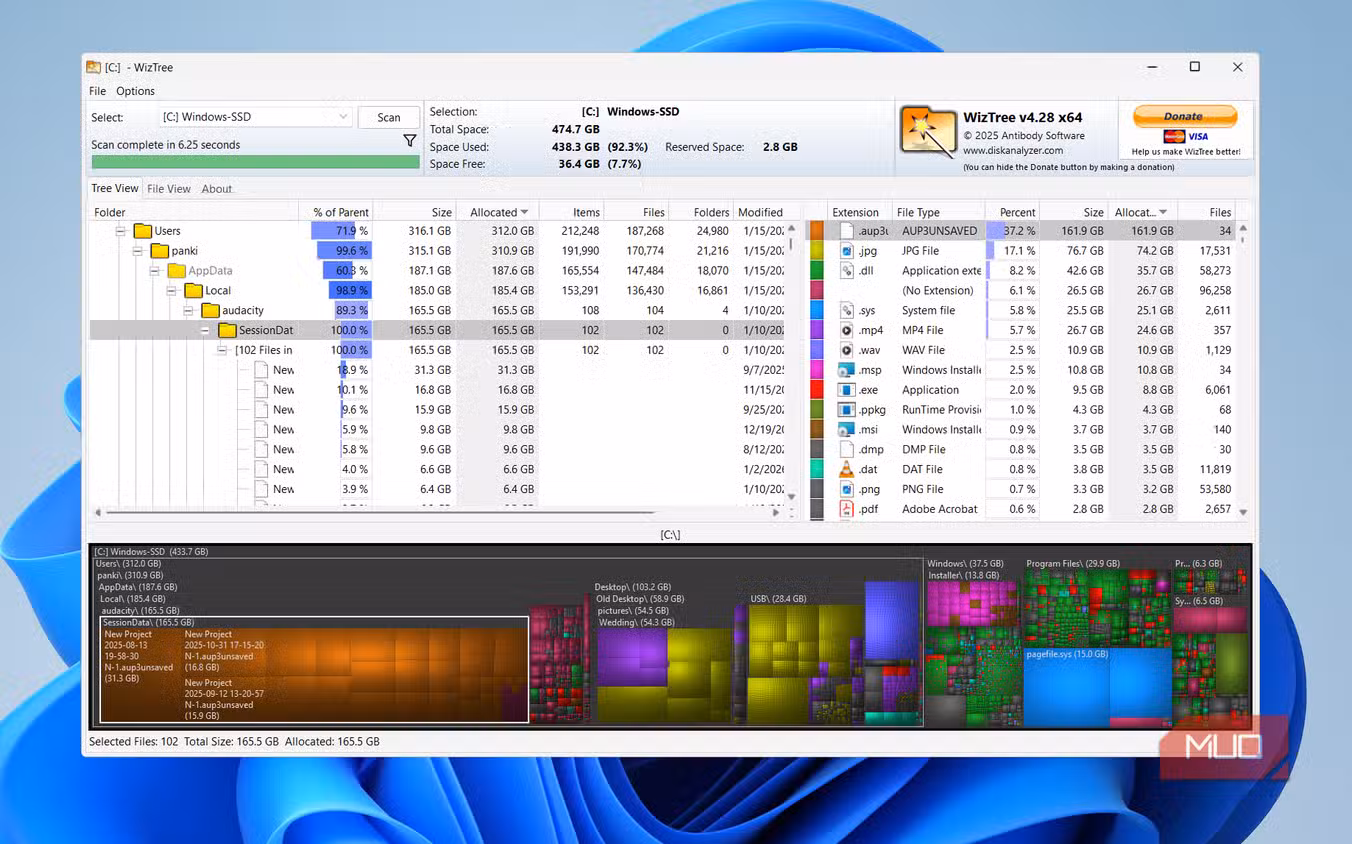Open the drive selection dropdown

pyautogui.click(x=255, y=117)
